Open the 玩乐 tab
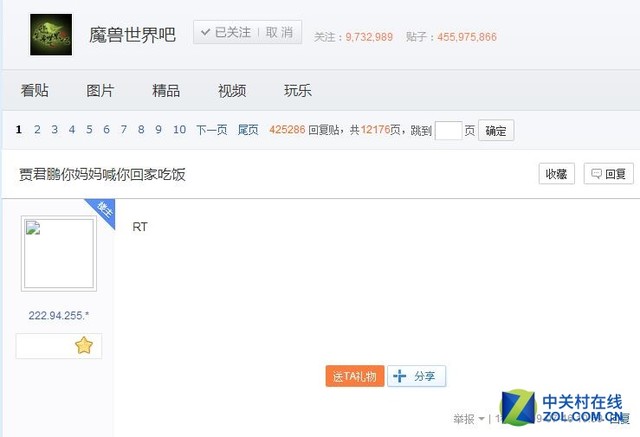Screen dimensions: 640x437 pos(298,91)
